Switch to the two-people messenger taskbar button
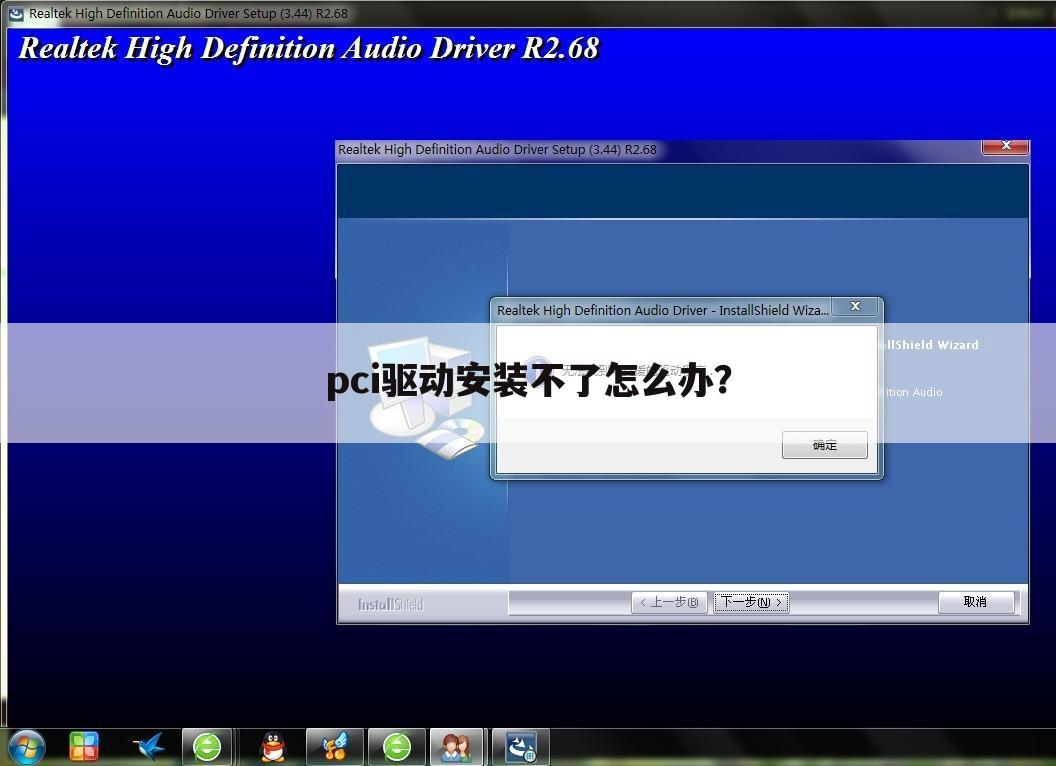1056x766 pixels. [456, 747]
